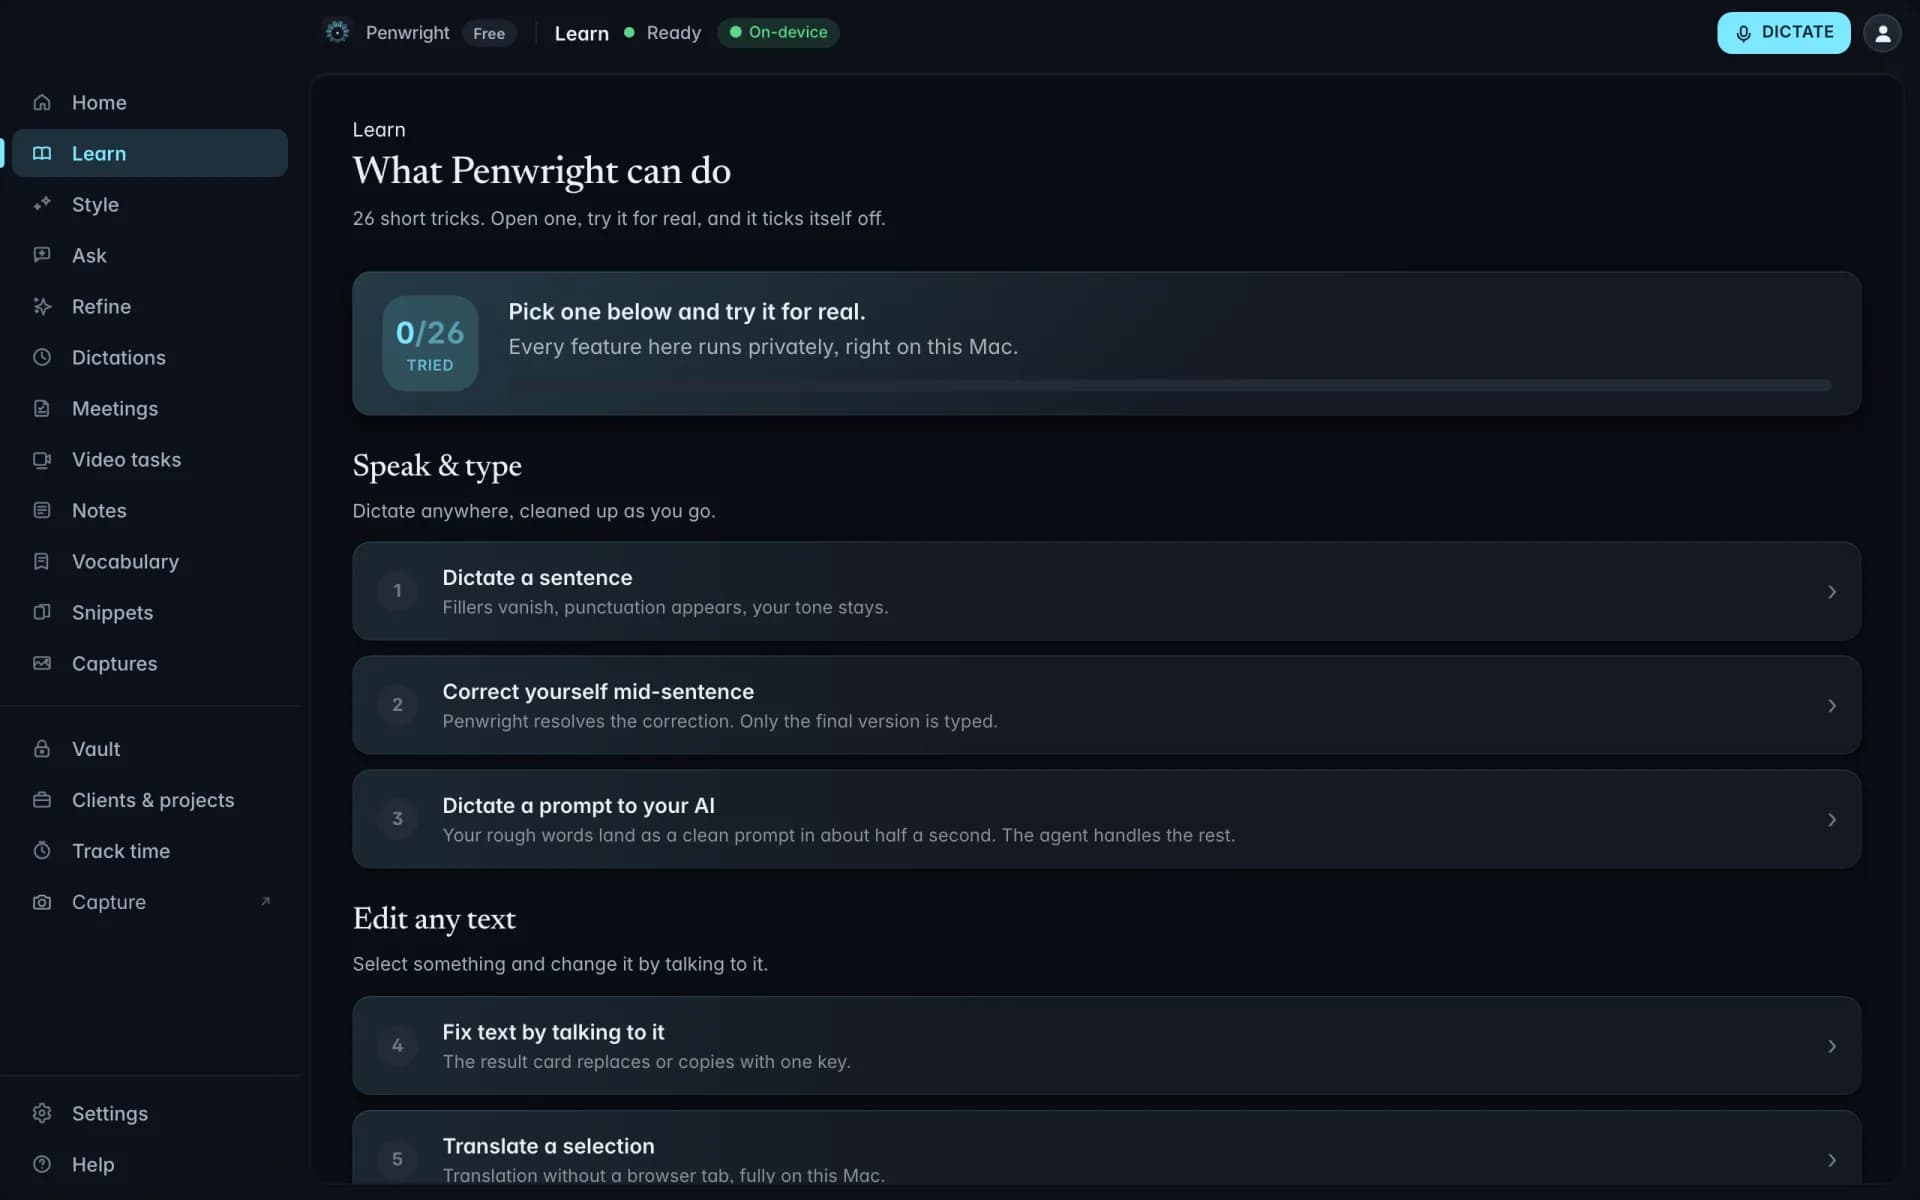
Task: Expand Fix text by talking chevron
Action: 1831,1046
